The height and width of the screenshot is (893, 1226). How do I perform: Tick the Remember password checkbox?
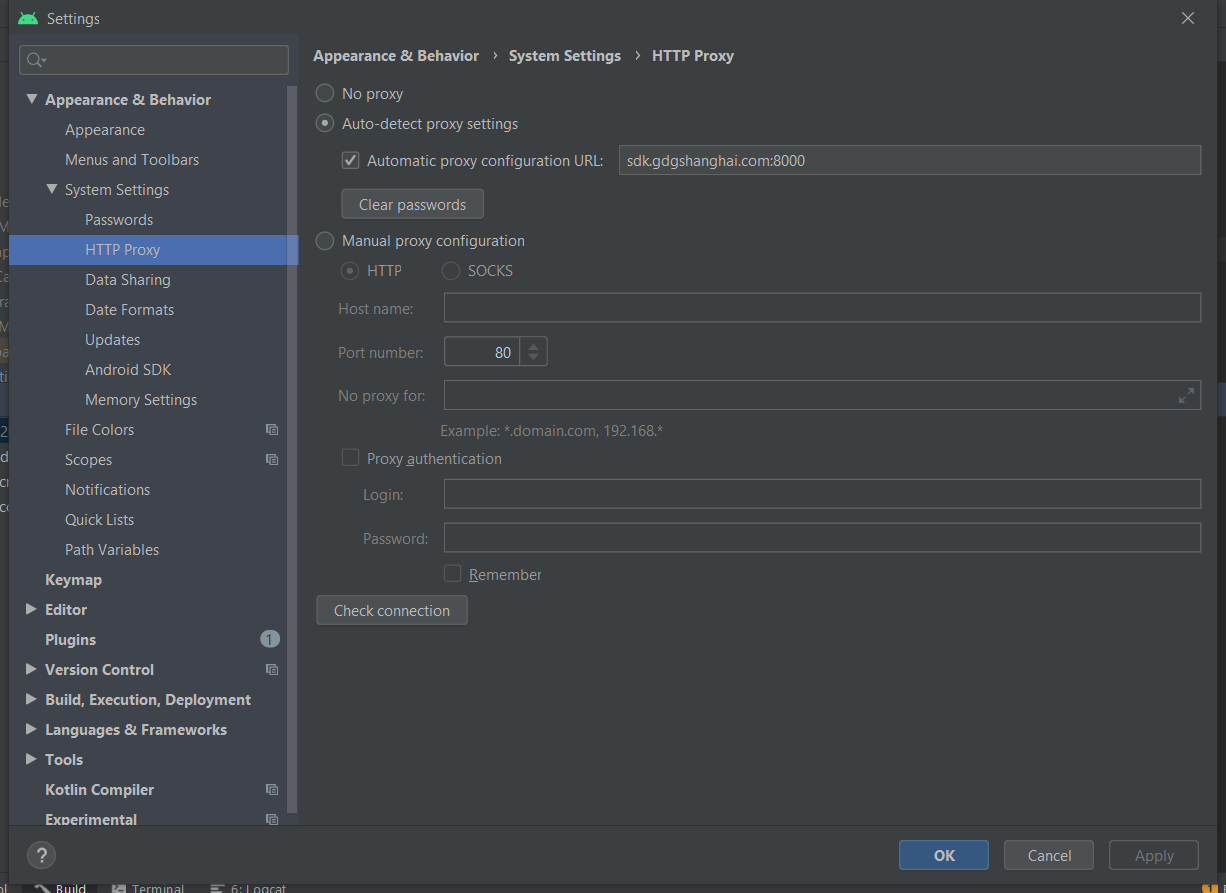click(452, 574)
